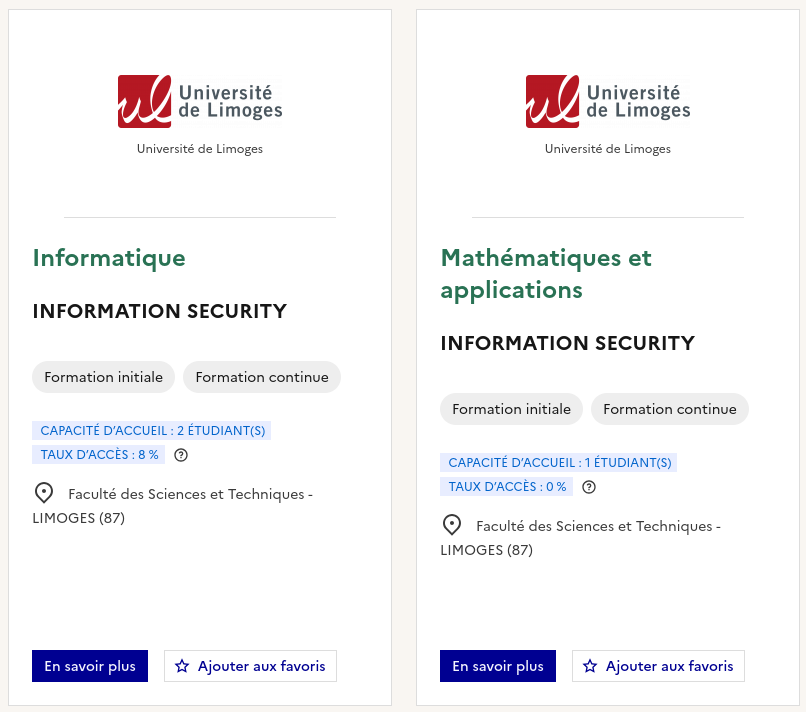Open En savoir plus for Informatique
The height and width of the screenshot is (712, 806).
[x=90, y=666]
